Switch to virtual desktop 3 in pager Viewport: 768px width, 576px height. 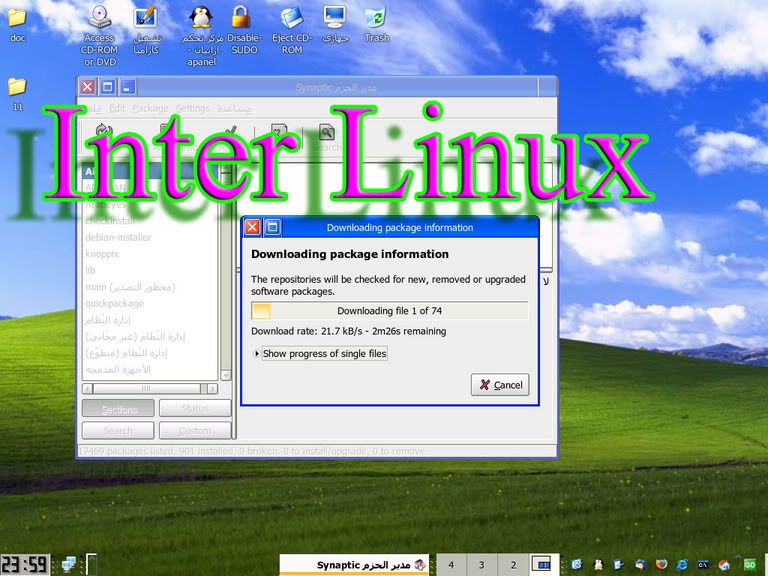tap(482, 565)
